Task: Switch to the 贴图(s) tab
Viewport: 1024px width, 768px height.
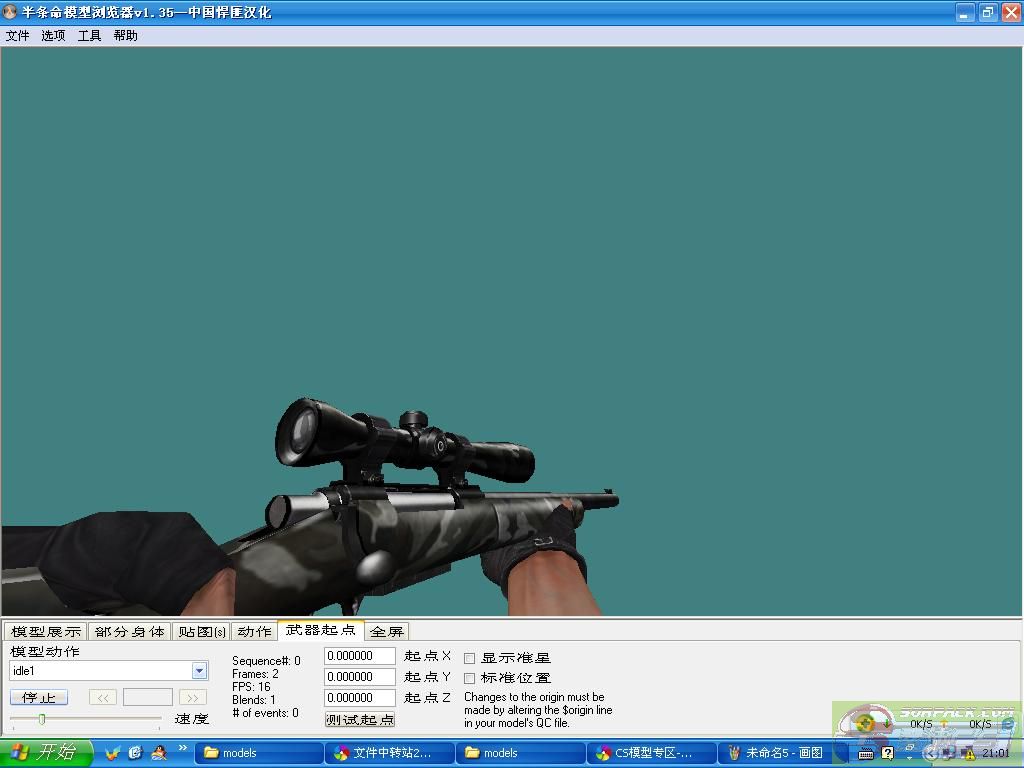Action: tap(201, 632)
